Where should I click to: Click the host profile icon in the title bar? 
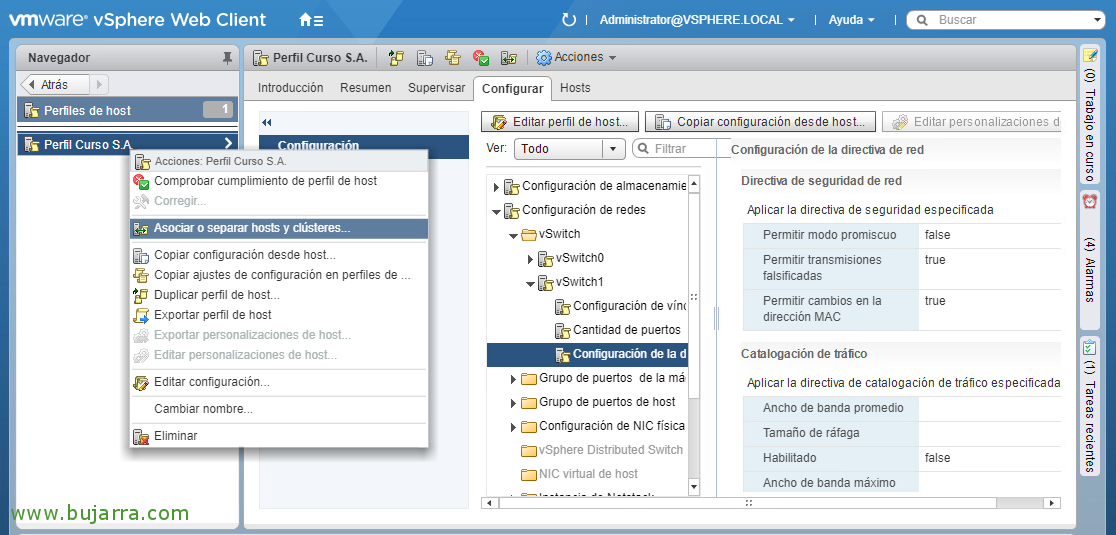(261, 58)
